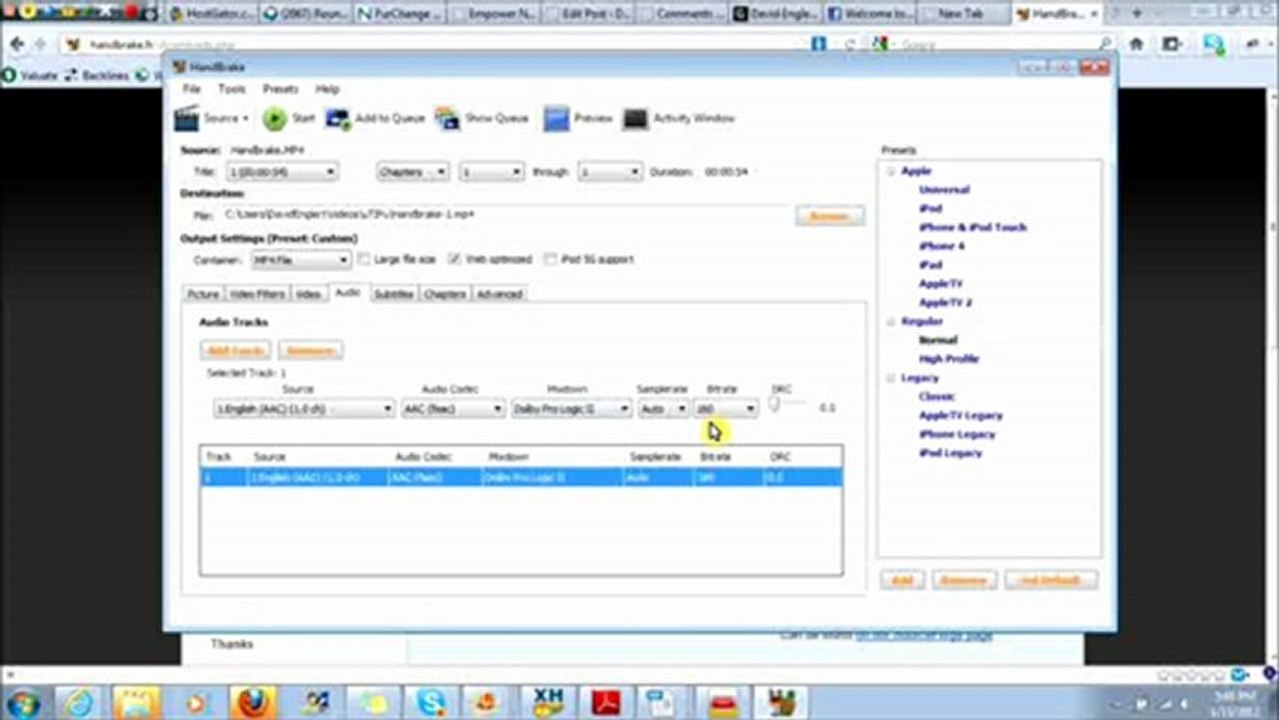The height and width of the screenshot is (720, 1279).
Task: Open the Help menu
Action: pyautogui.click(x=327, y=89)
